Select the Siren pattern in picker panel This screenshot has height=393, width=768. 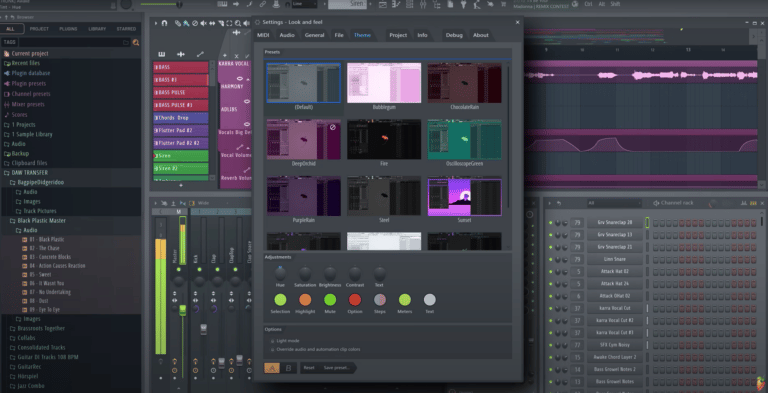tap(181, 156)
